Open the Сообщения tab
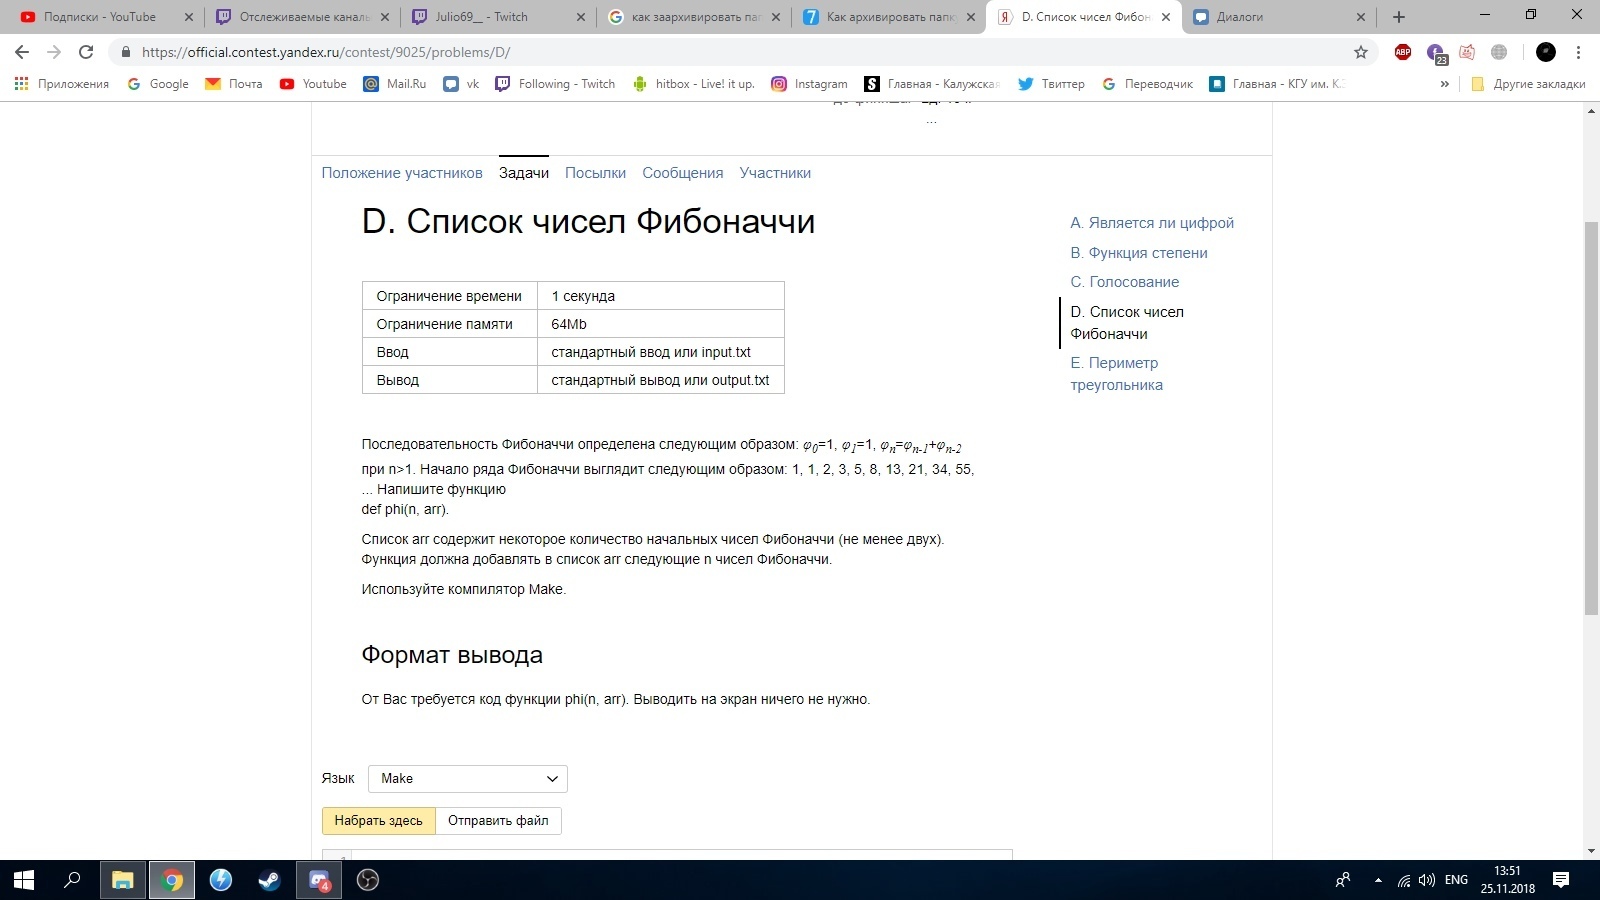 pos(683,173)
